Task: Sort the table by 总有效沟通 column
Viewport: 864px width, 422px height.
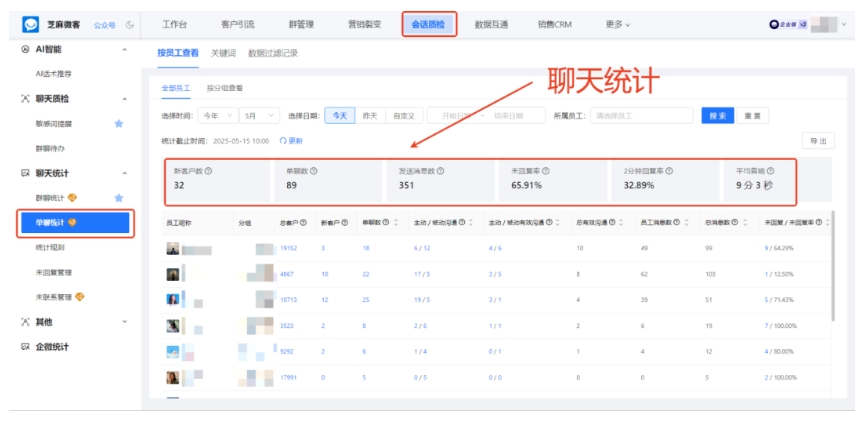Action: 621,223
